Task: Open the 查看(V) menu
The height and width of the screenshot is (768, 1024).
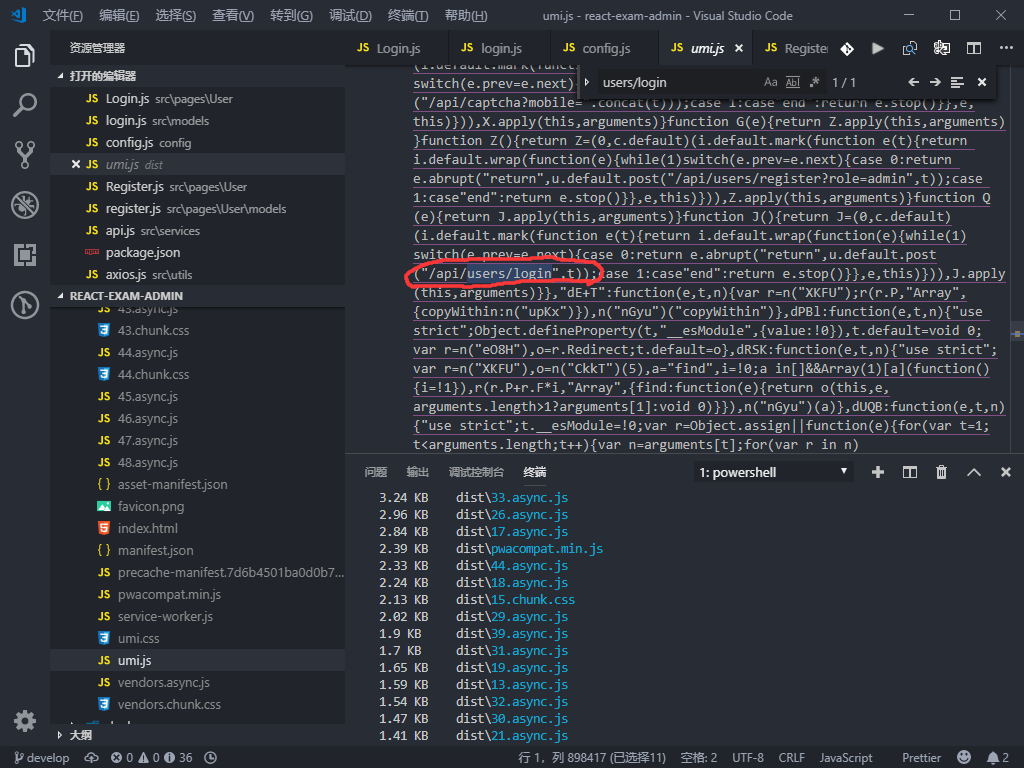Action: (232, 15)
